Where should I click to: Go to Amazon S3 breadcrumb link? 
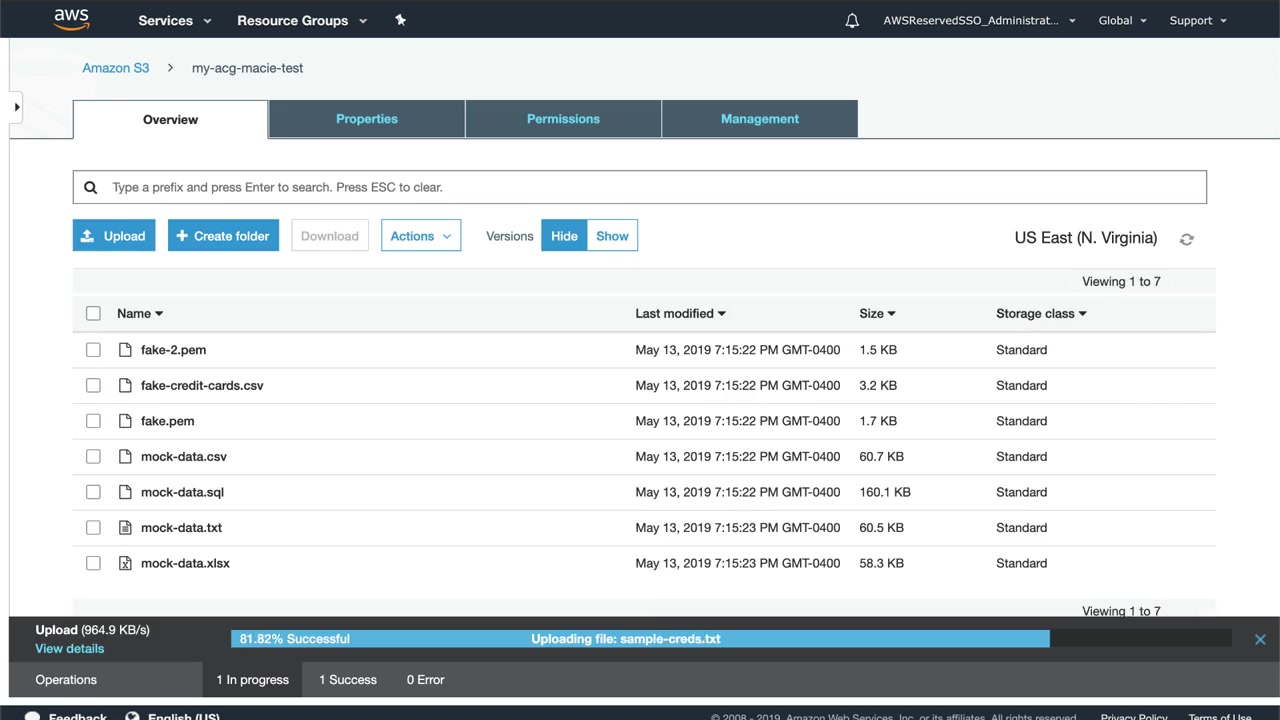(x=116, y=68)
